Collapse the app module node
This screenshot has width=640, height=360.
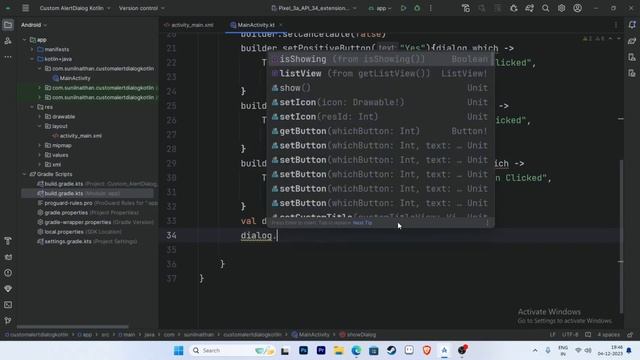(24, 40)
